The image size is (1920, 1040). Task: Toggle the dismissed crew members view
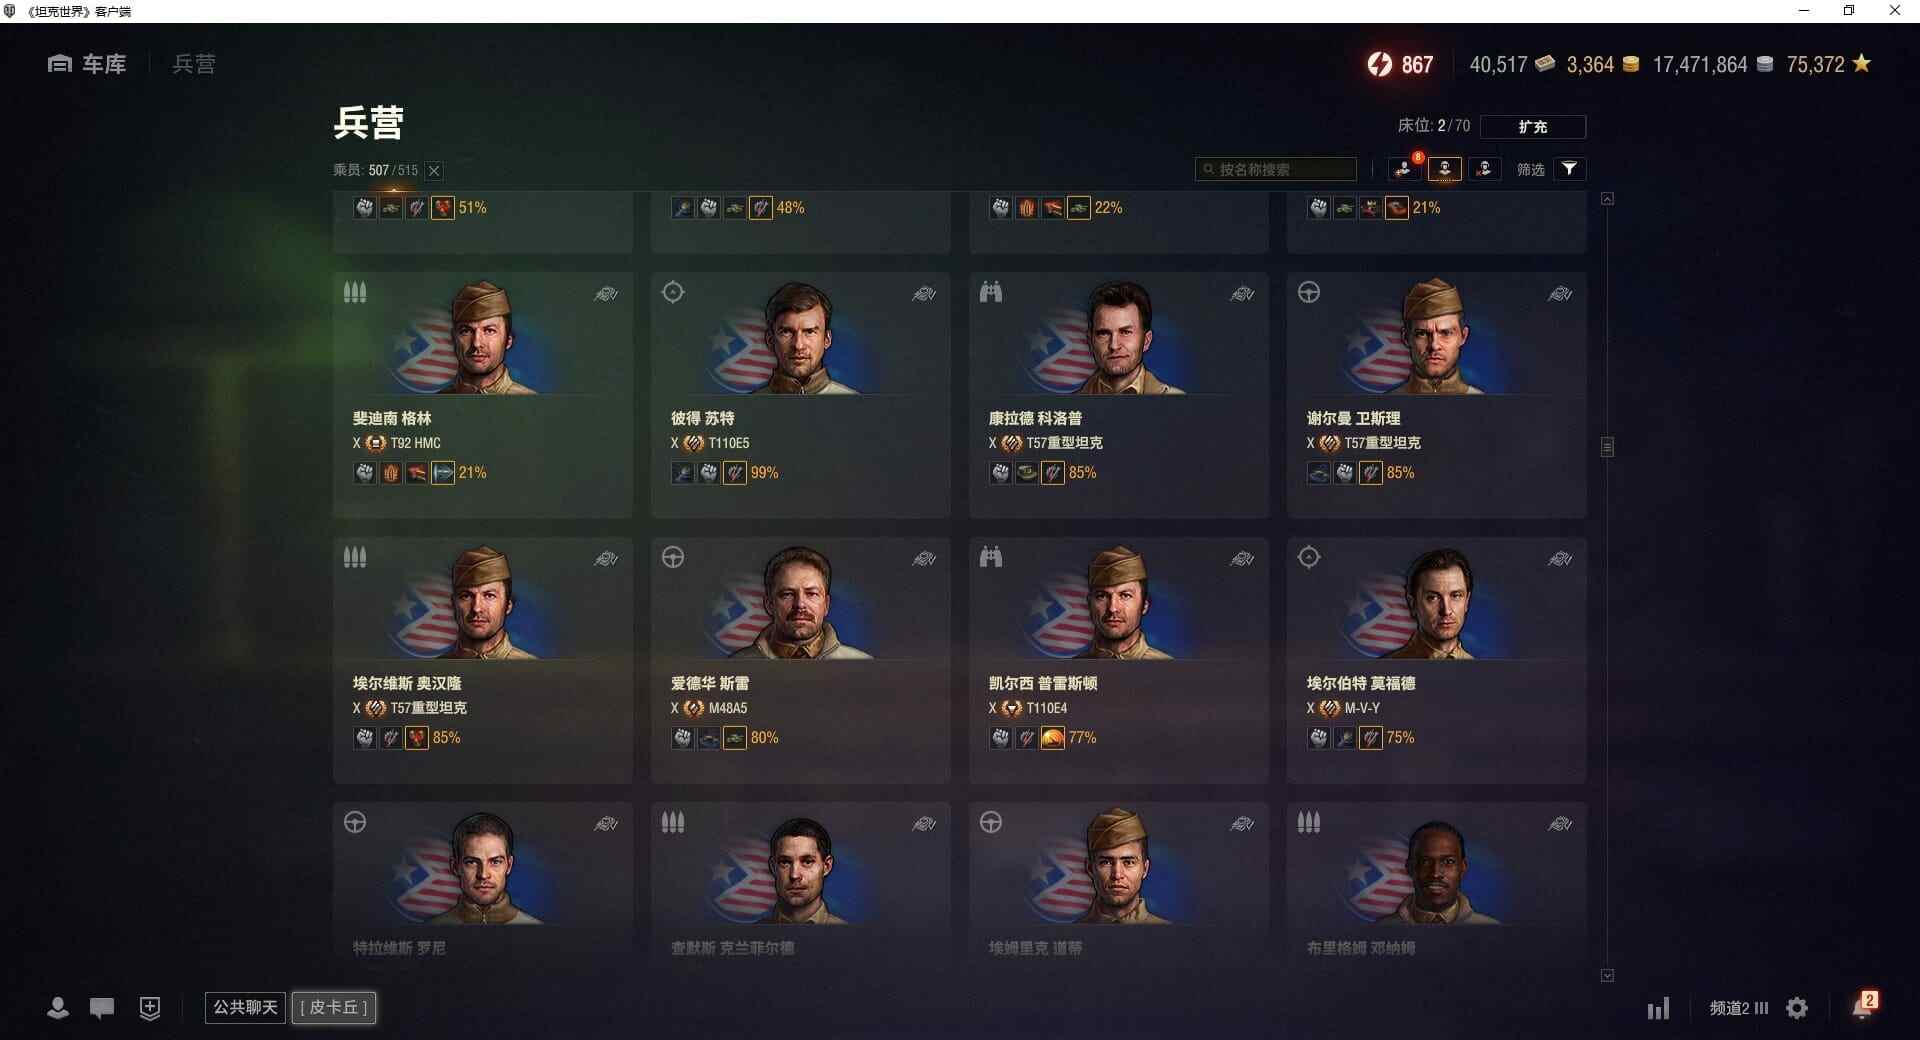click(1484, 169)
